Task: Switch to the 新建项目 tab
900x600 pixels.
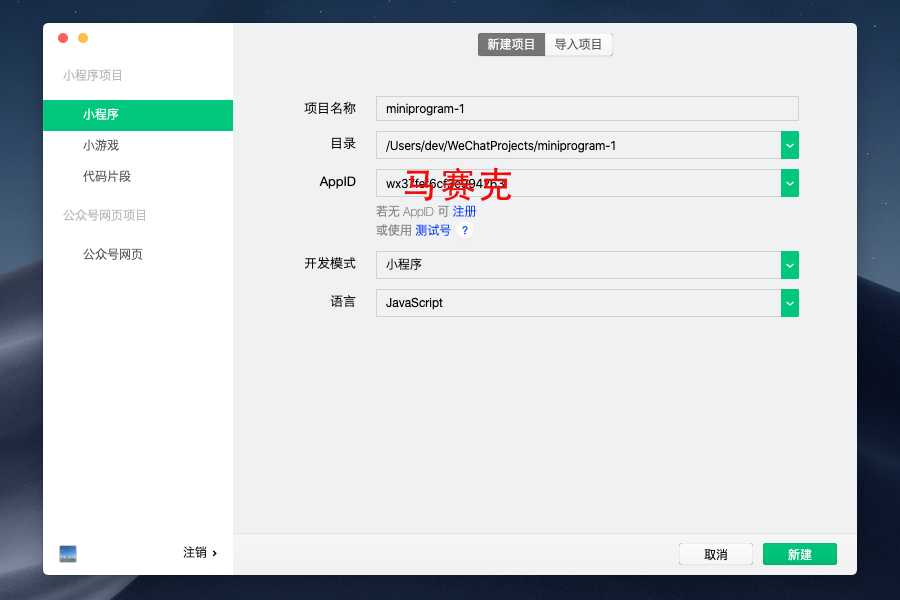Action: pyautogui.click(x=511, y=44)
